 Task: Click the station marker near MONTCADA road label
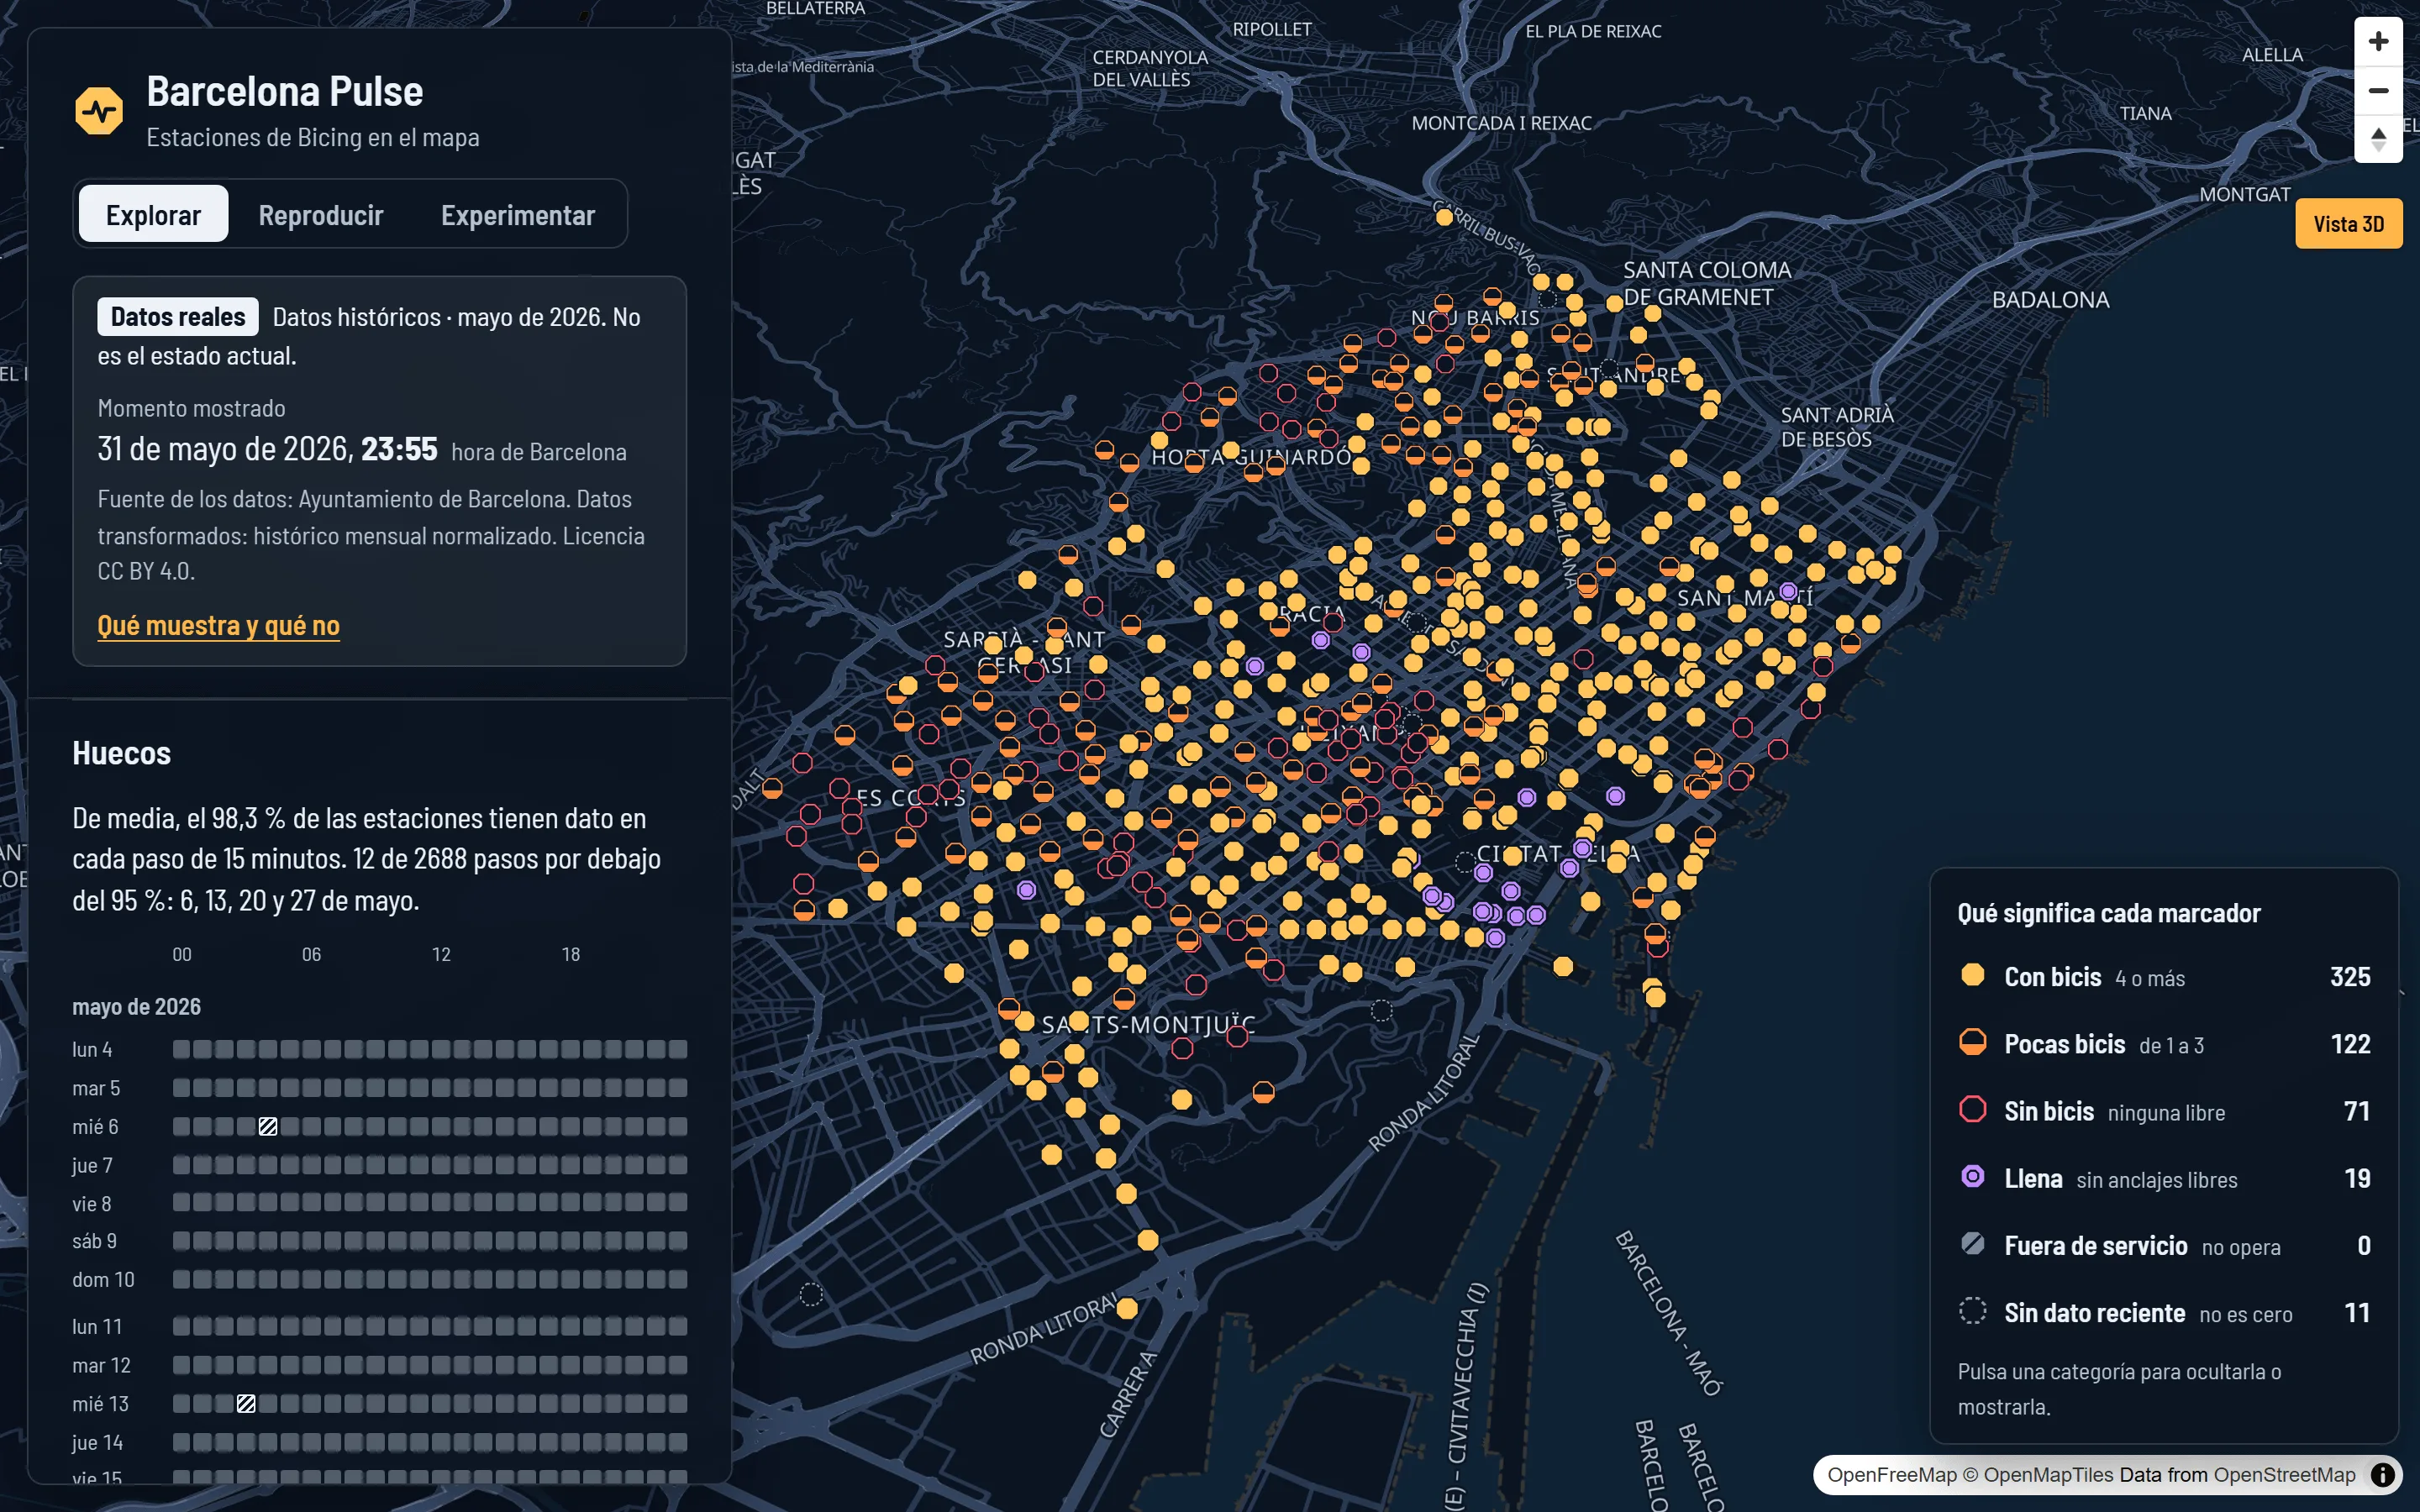1444,217
